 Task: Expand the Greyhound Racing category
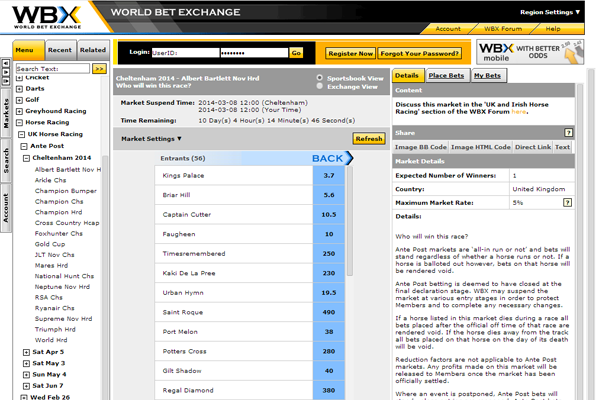tap(19, 111)
